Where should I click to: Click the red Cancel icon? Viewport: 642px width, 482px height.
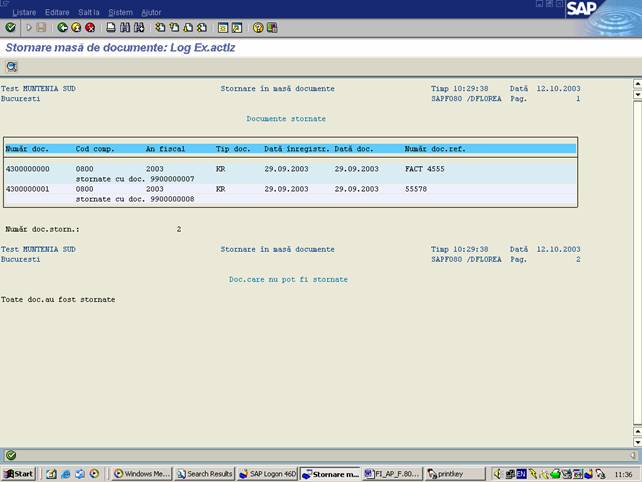[x=90, y=28]
